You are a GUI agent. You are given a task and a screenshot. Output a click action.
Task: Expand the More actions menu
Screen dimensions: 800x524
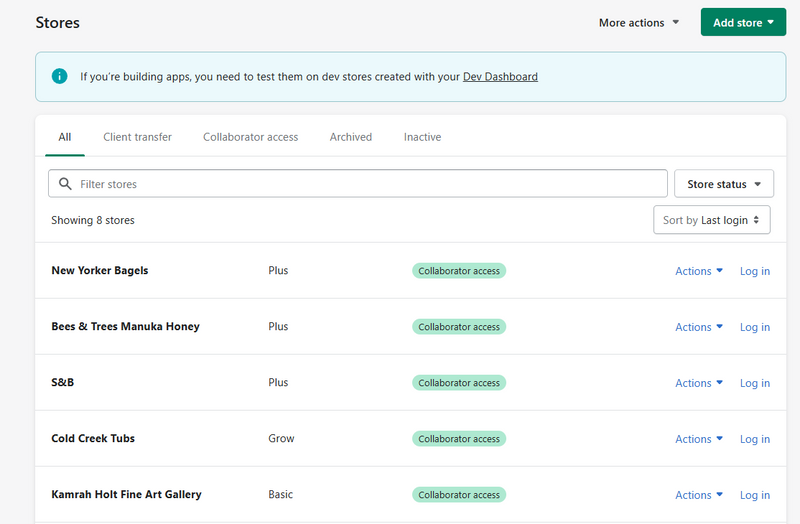pyautogui.click(x=639, y=22)
